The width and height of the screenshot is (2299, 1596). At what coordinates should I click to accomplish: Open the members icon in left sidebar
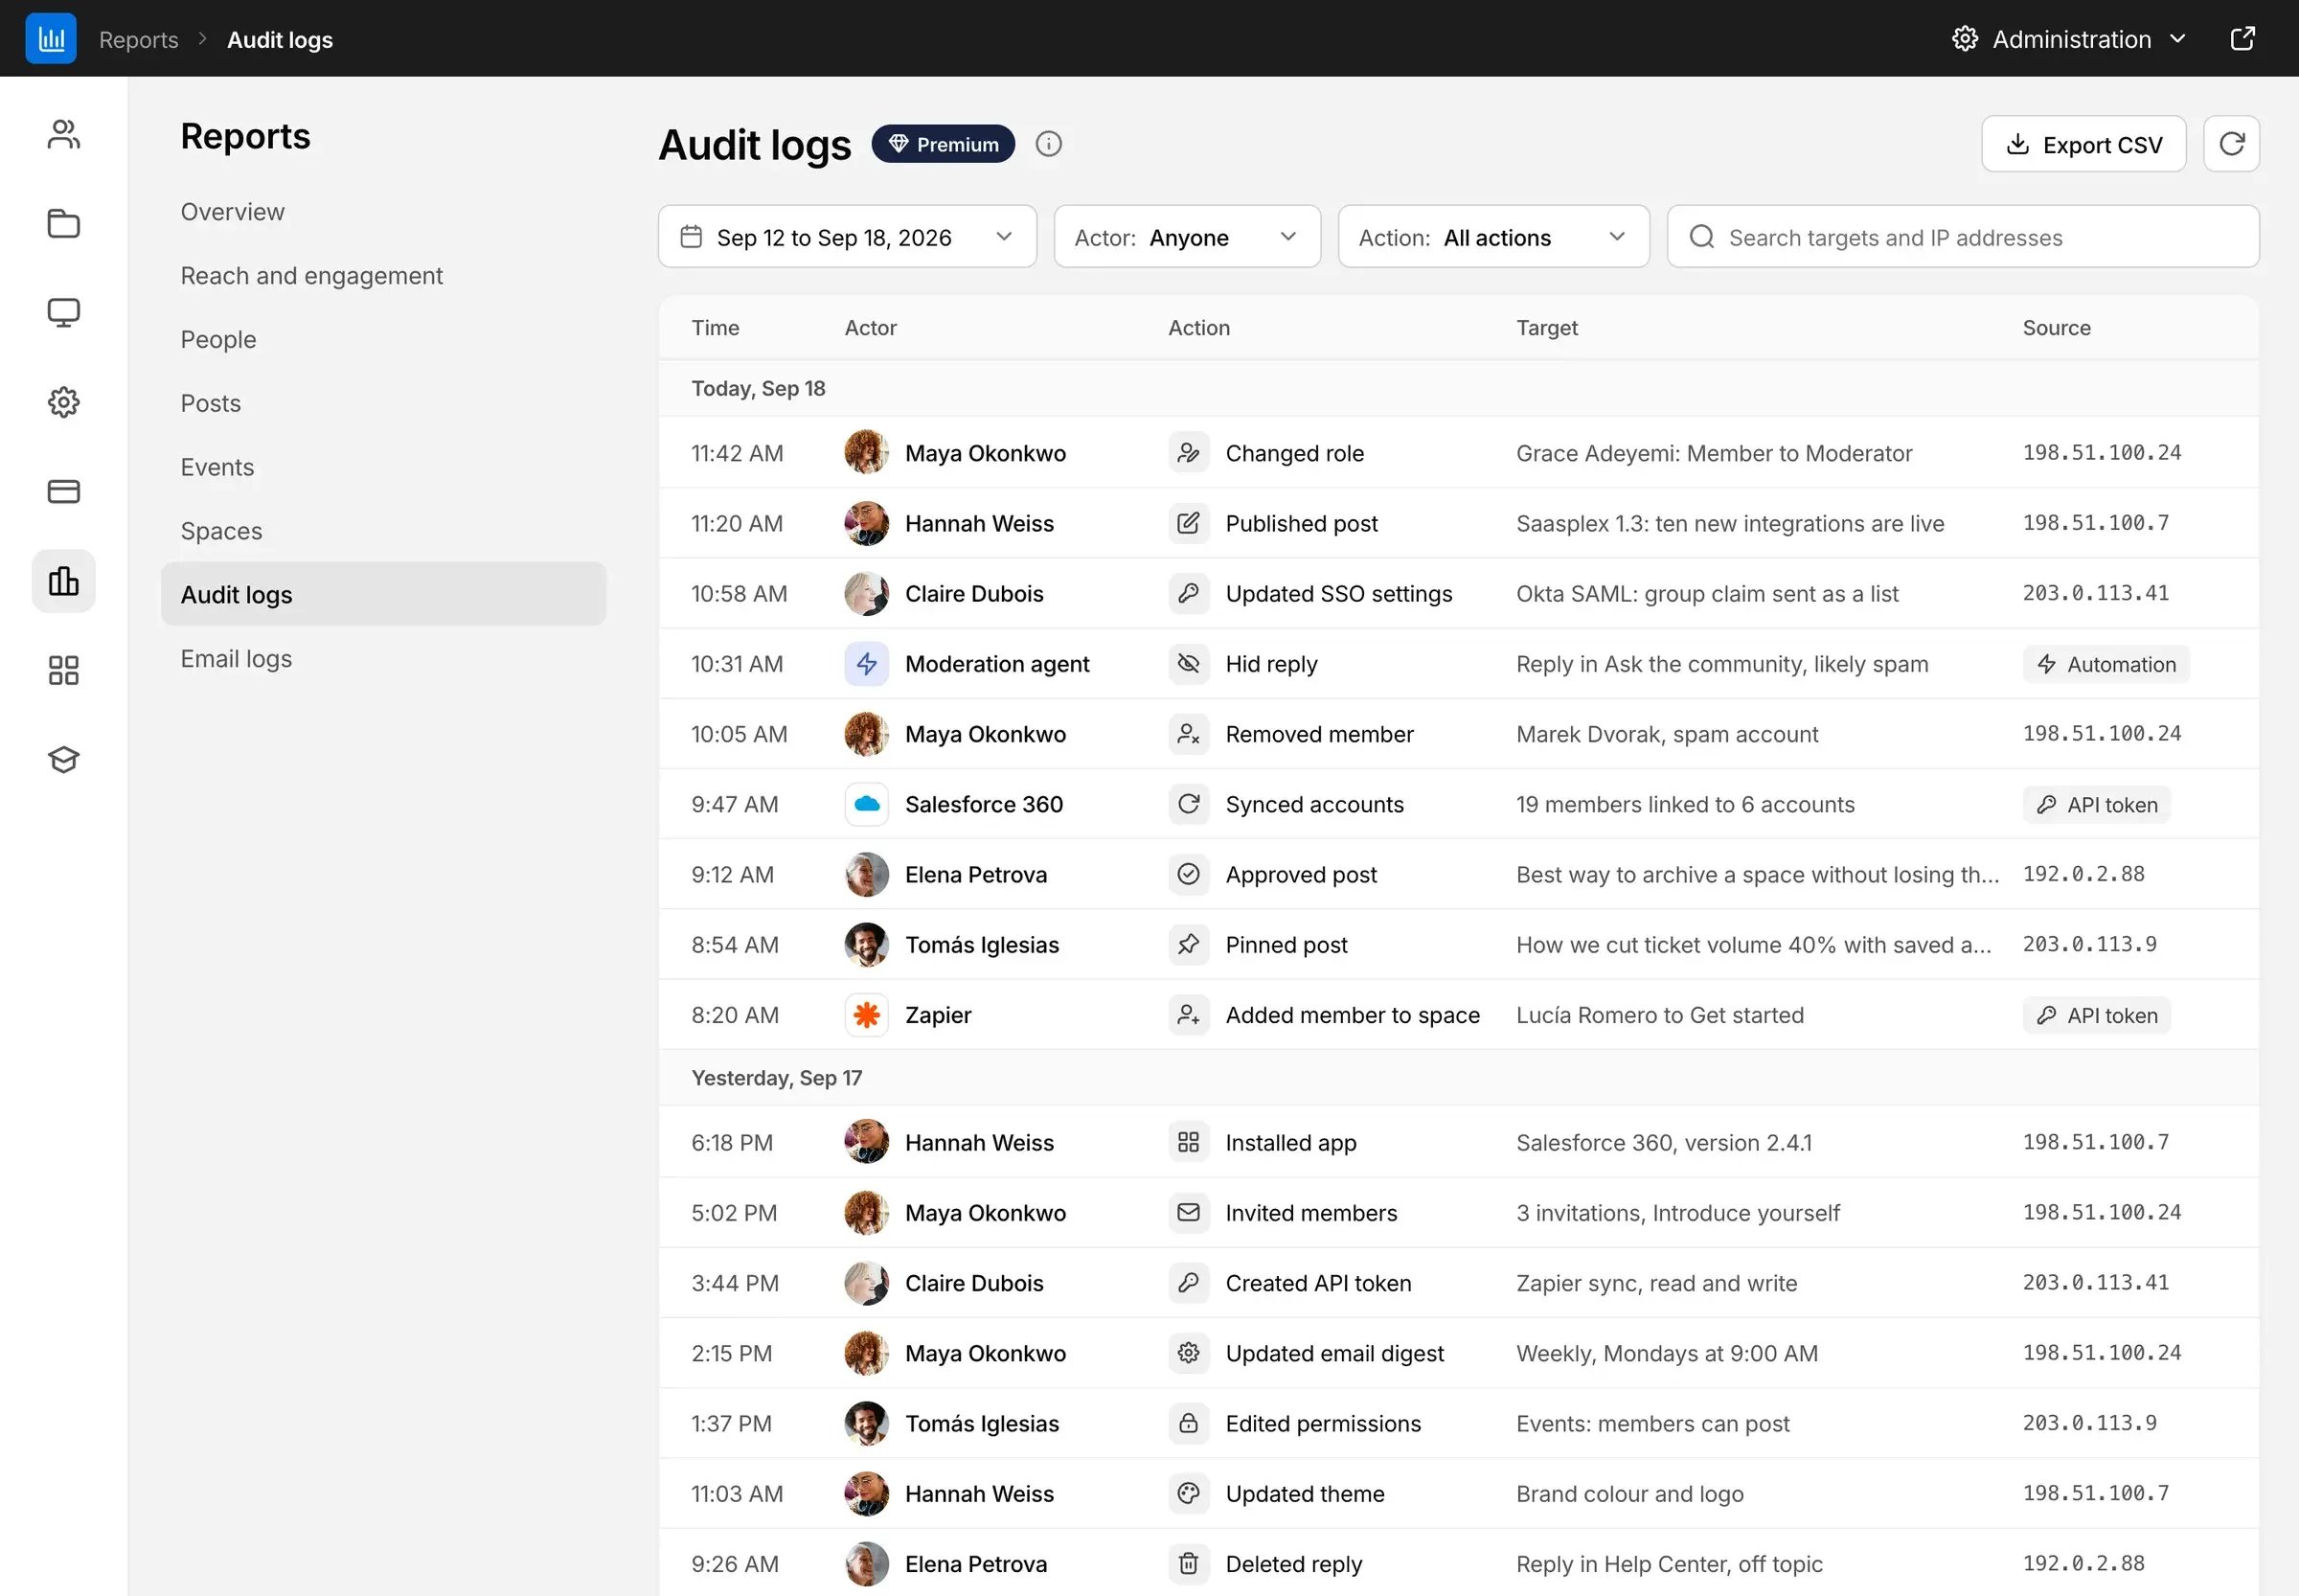tap(63, 134)
